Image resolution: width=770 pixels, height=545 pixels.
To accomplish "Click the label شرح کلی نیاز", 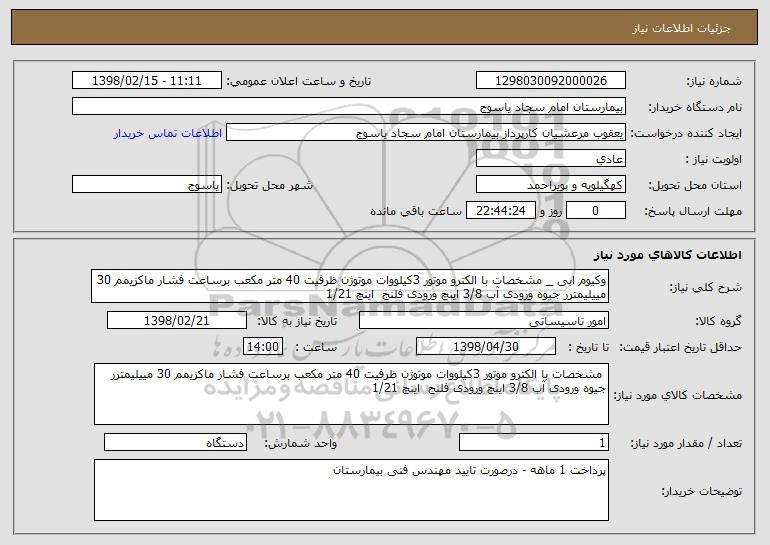I will tap(706, 287).
